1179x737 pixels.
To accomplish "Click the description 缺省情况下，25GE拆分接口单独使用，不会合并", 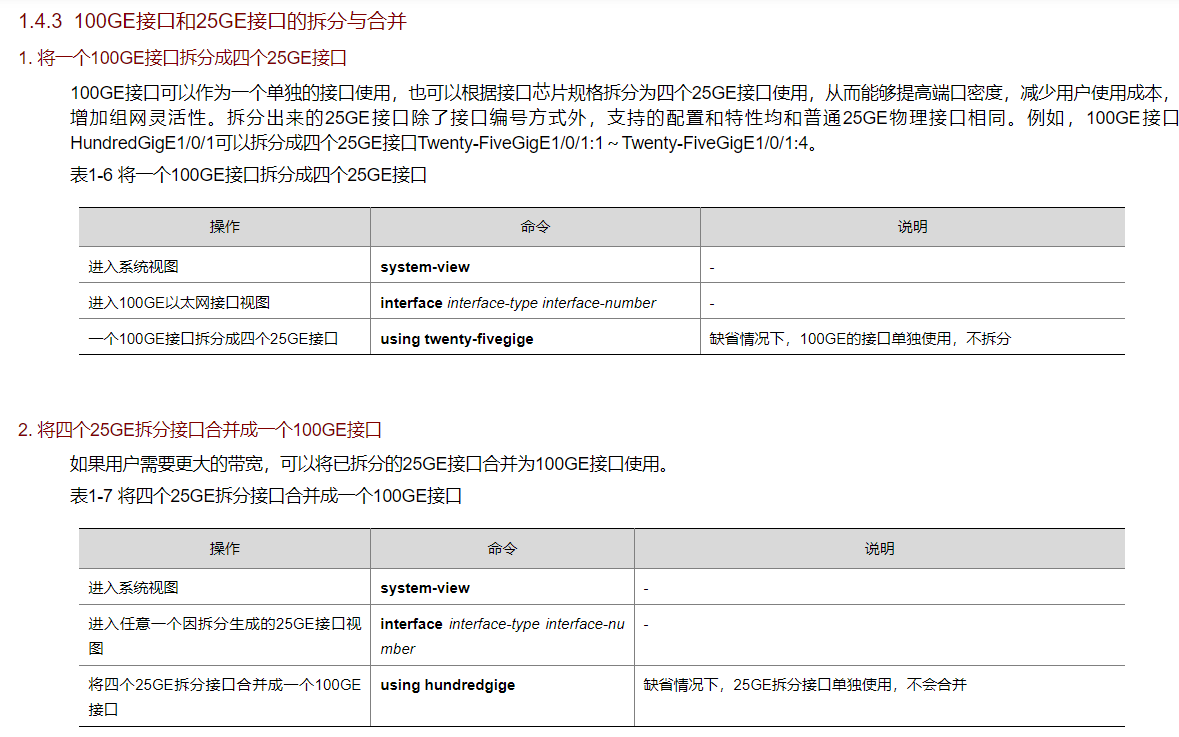I will [x=805, y=685].
